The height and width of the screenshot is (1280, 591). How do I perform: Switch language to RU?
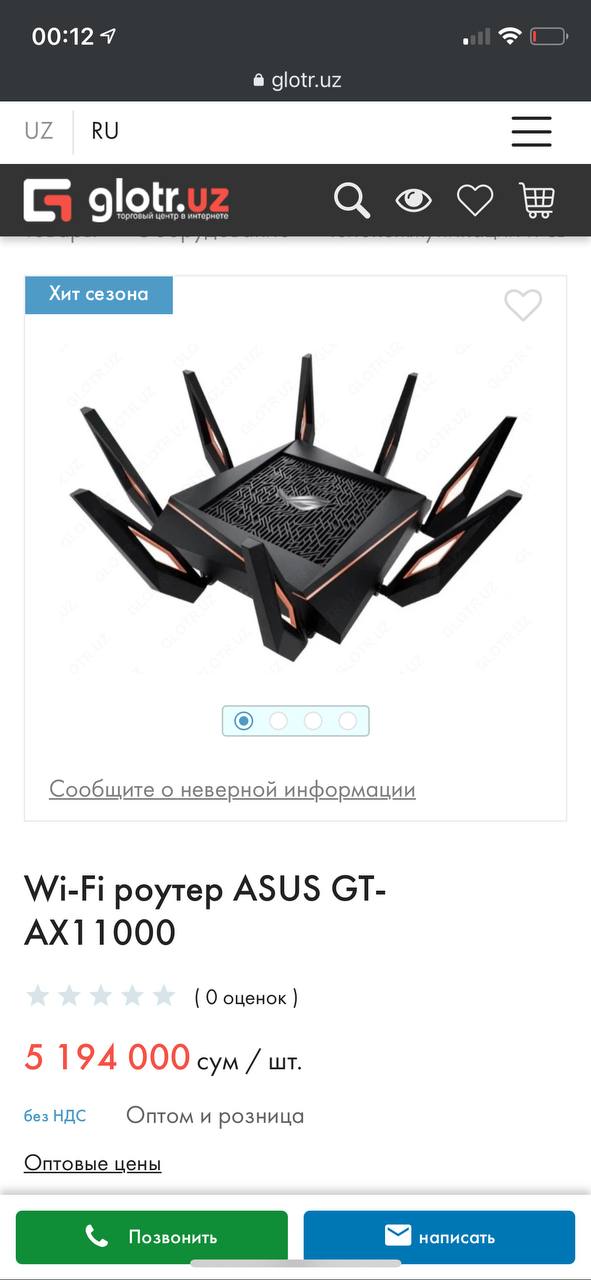pos(105,131)
